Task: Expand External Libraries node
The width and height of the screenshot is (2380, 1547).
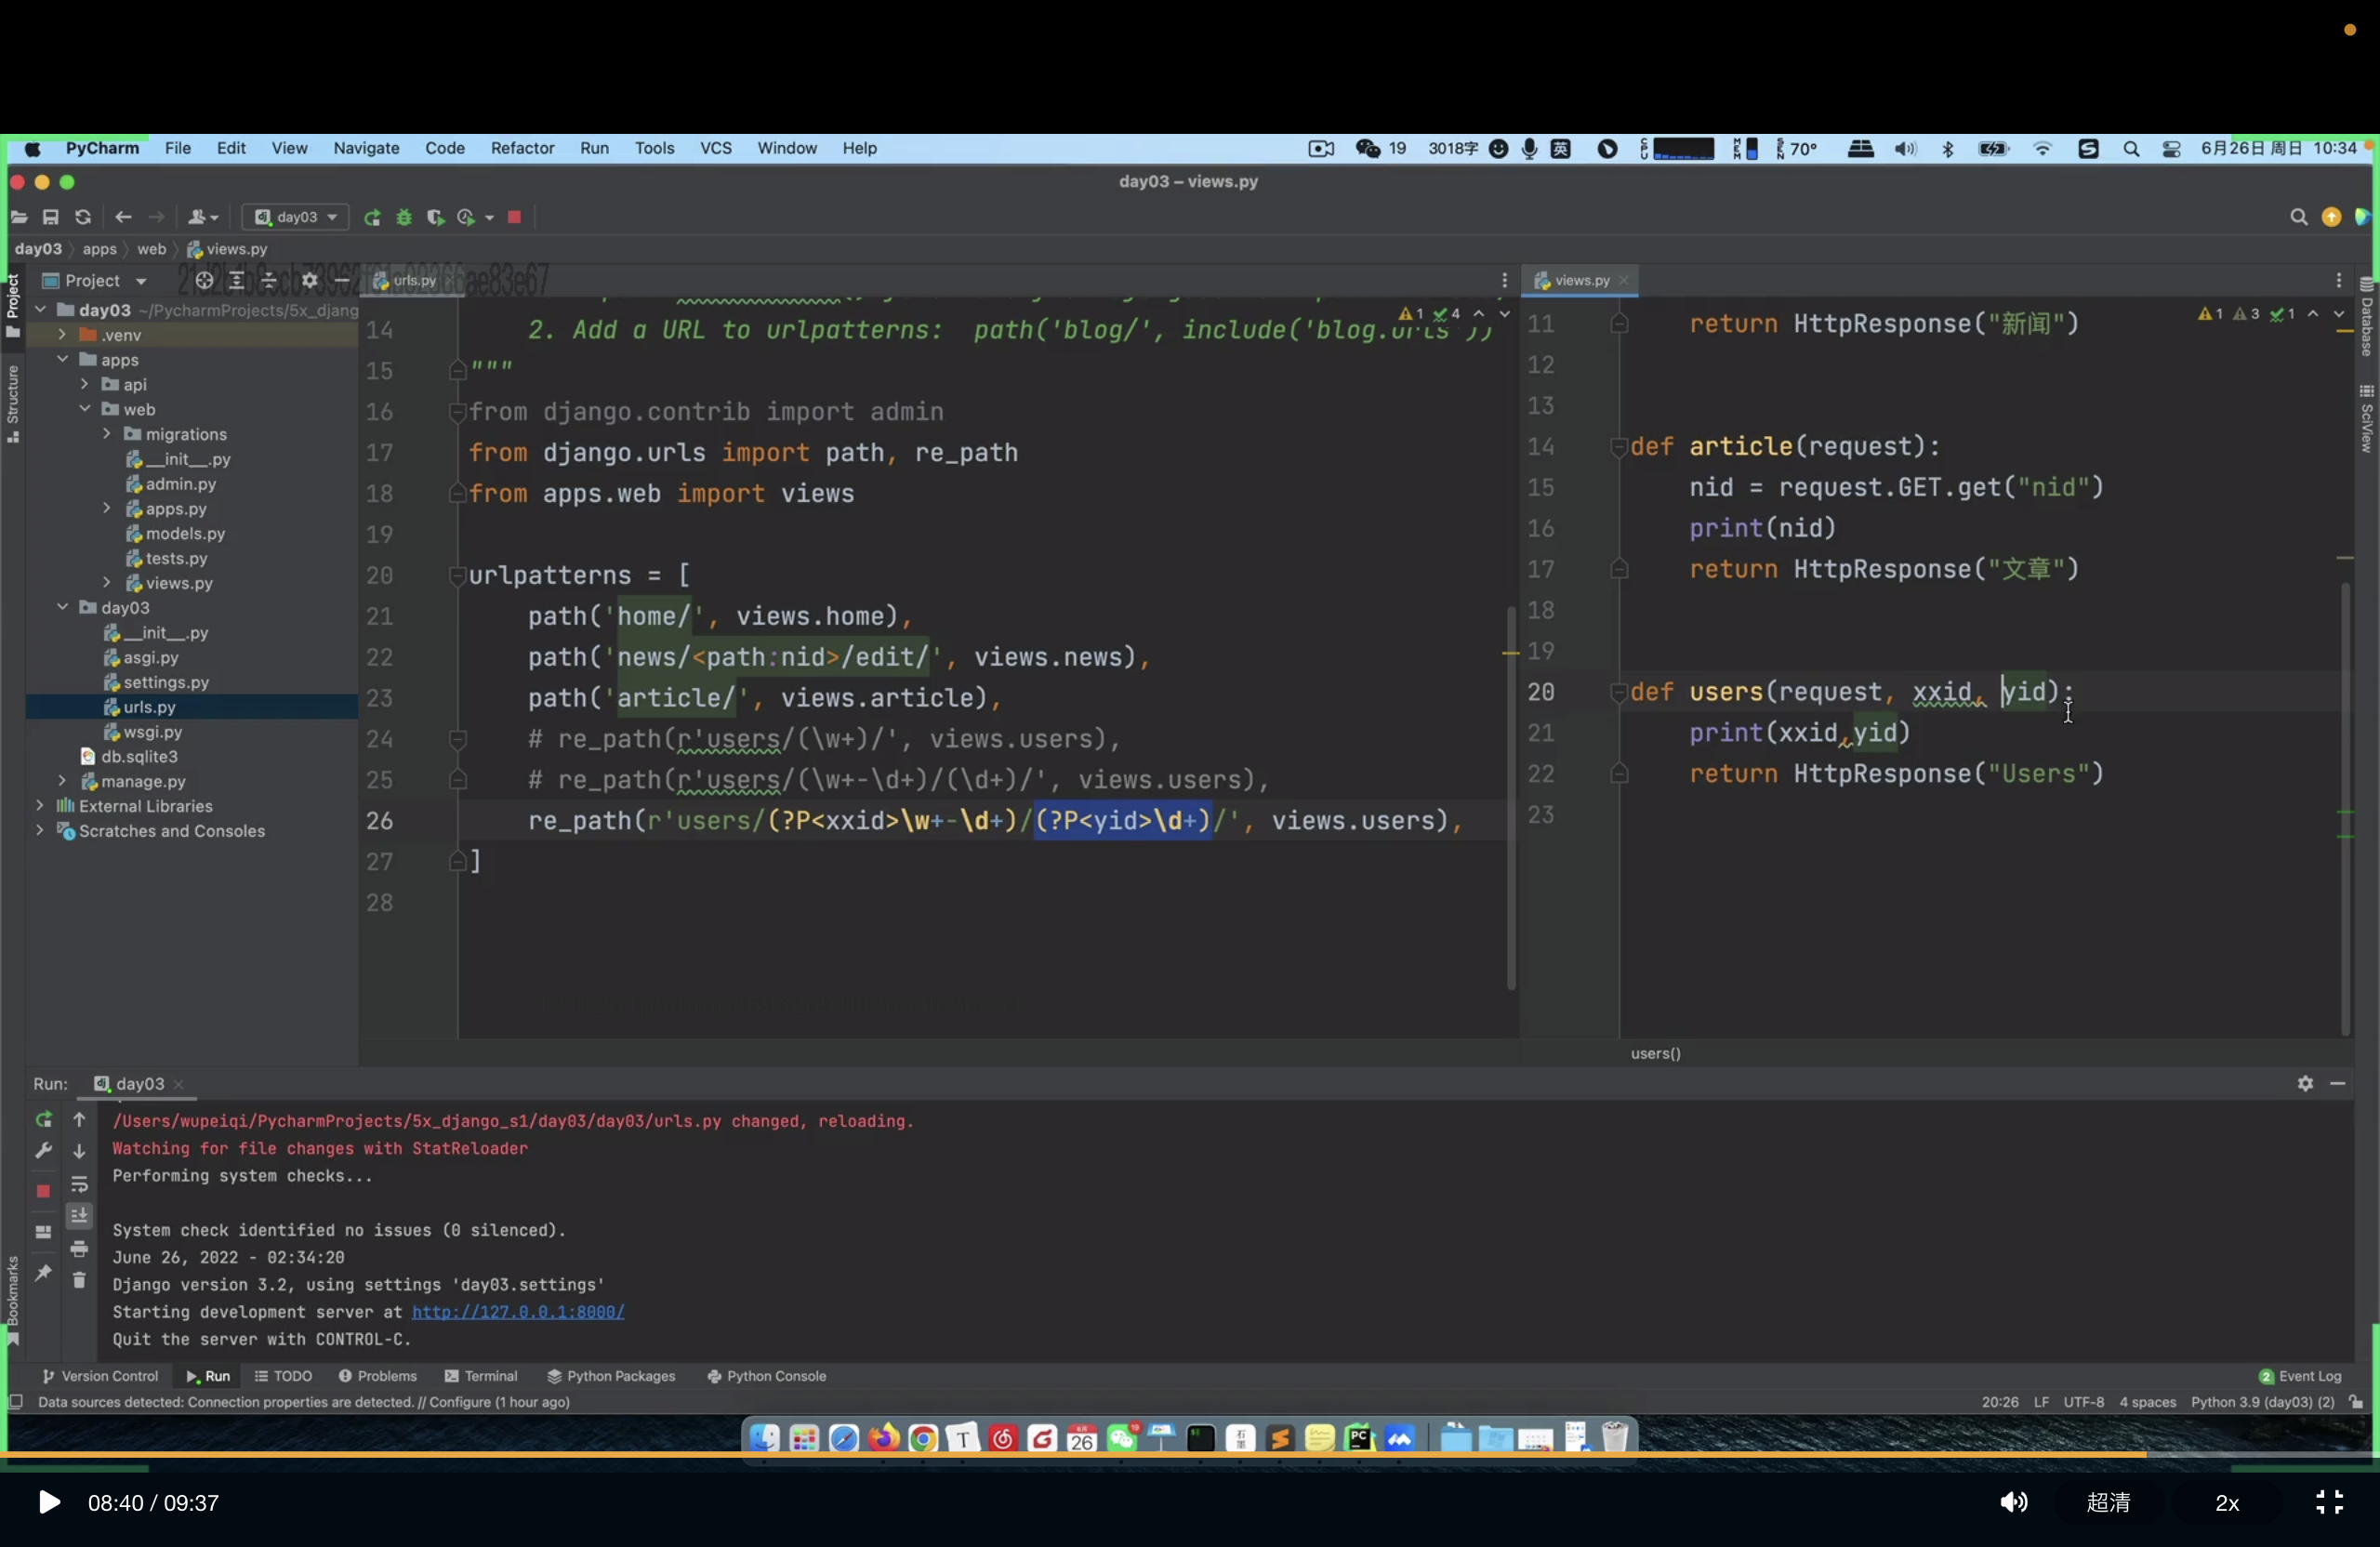Action: (x=40, y=806)
